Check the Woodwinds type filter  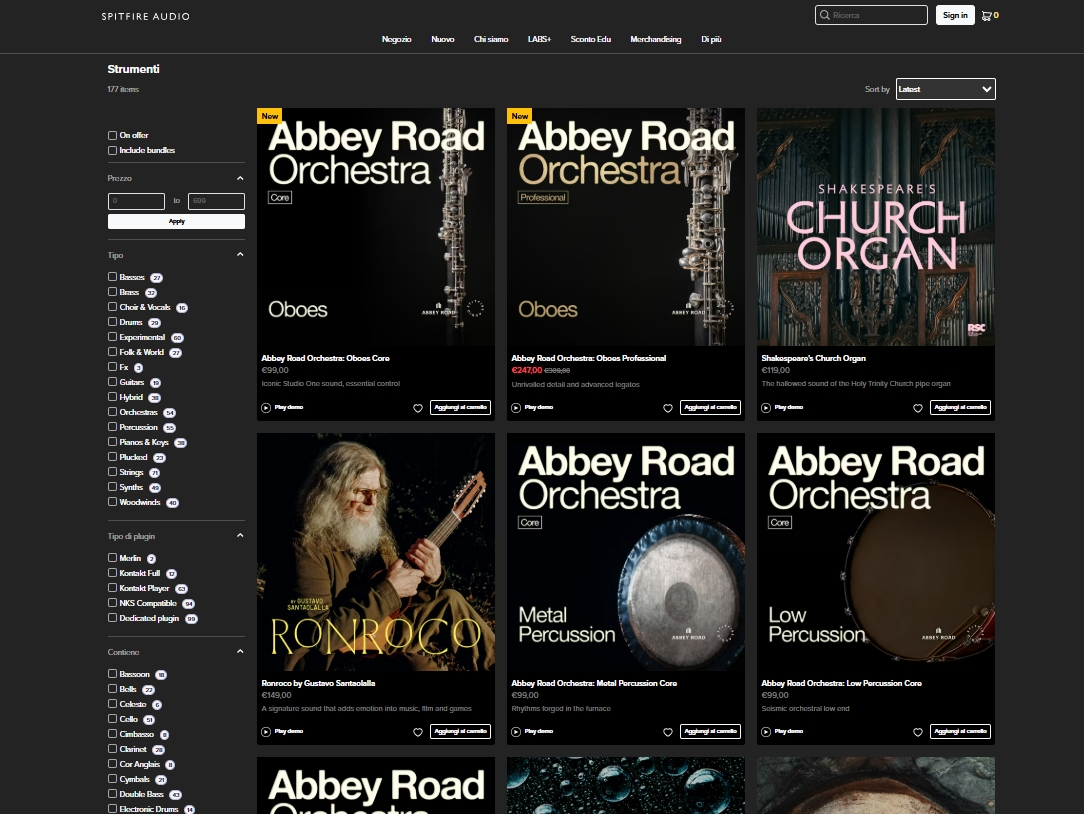pyautogui.click(x=112, y=502)
